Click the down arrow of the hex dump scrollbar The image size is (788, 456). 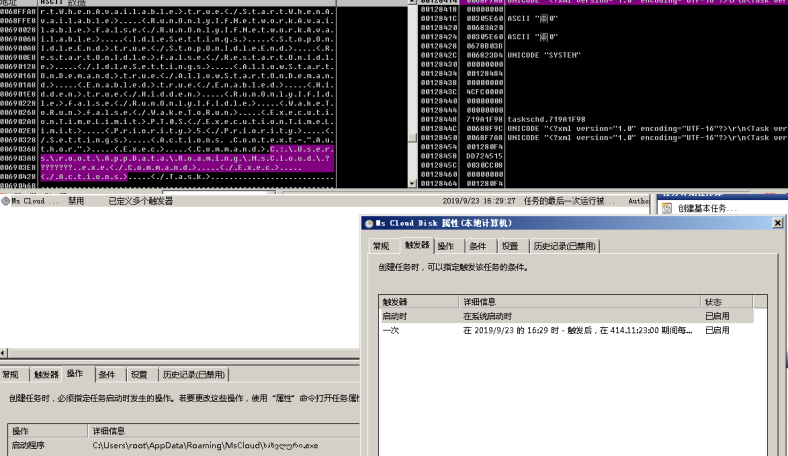412,184
